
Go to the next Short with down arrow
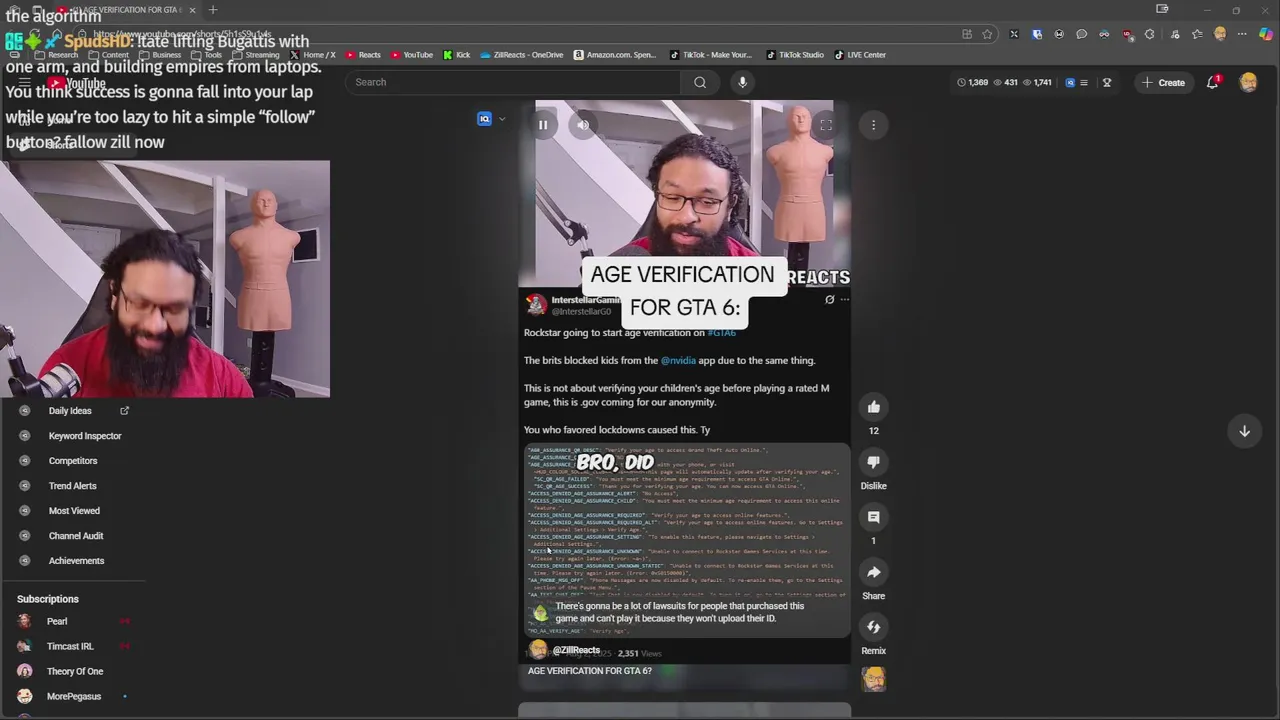pyautogui.click(x=1245, y=431)
